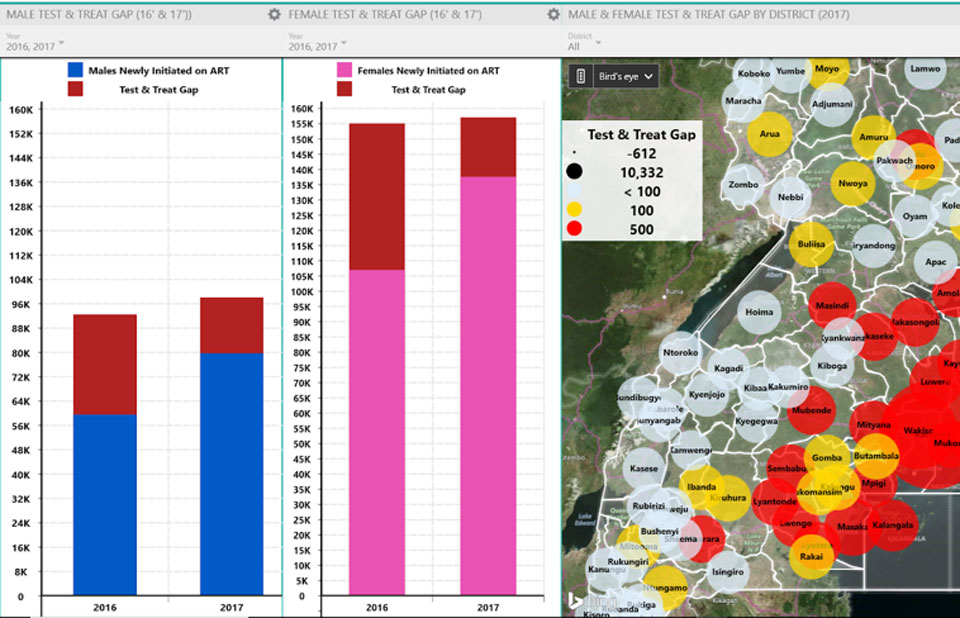Click "2017" axis label in Female chart

[x=488, y=608]
